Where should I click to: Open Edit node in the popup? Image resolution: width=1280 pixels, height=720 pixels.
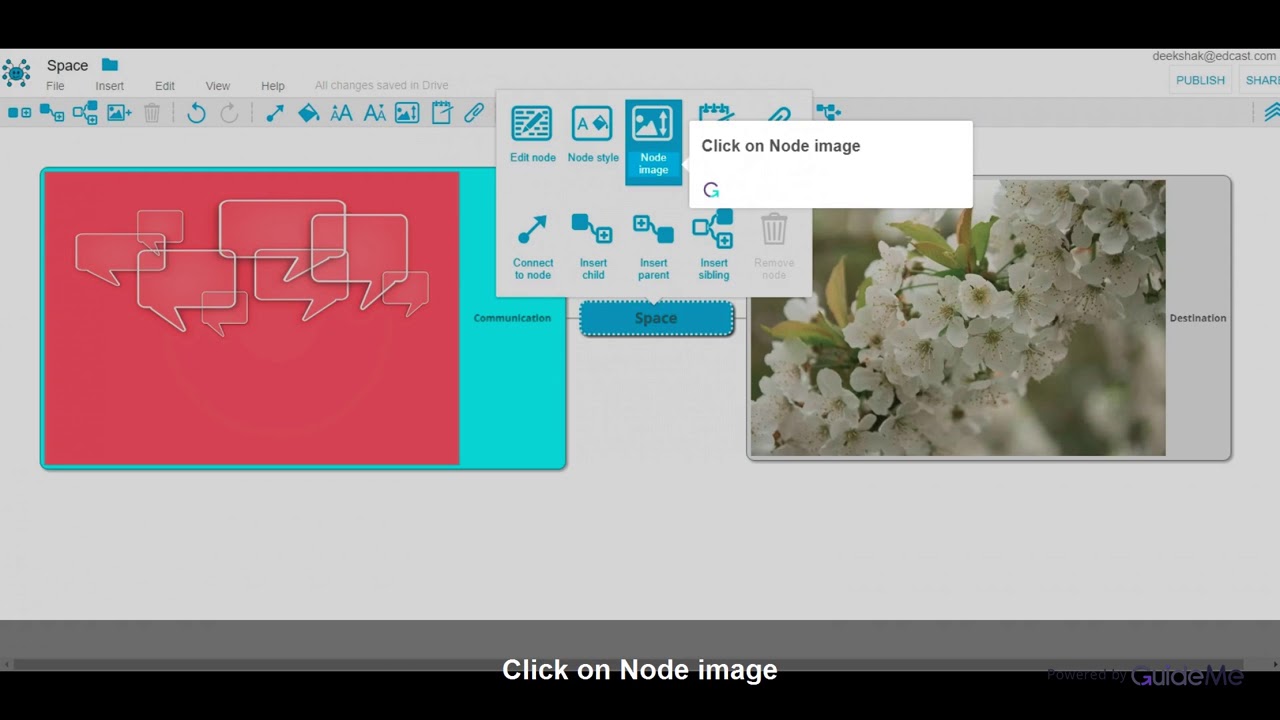[532, 135]
